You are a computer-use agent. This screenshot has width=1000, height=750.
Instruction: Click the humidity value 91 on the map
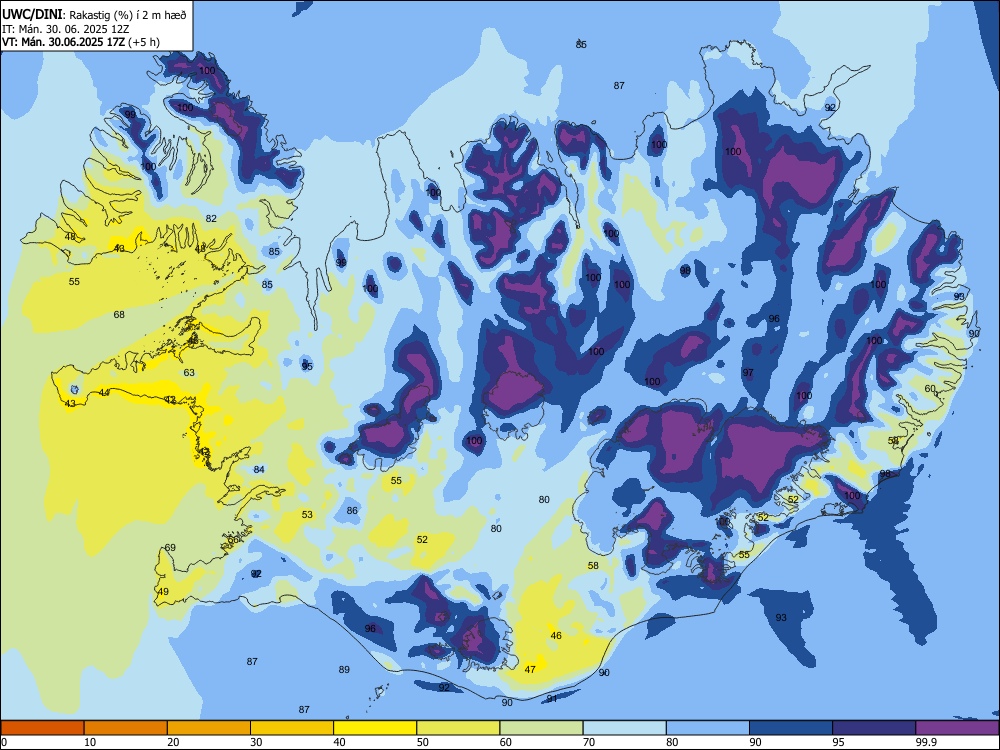[552, 698]
